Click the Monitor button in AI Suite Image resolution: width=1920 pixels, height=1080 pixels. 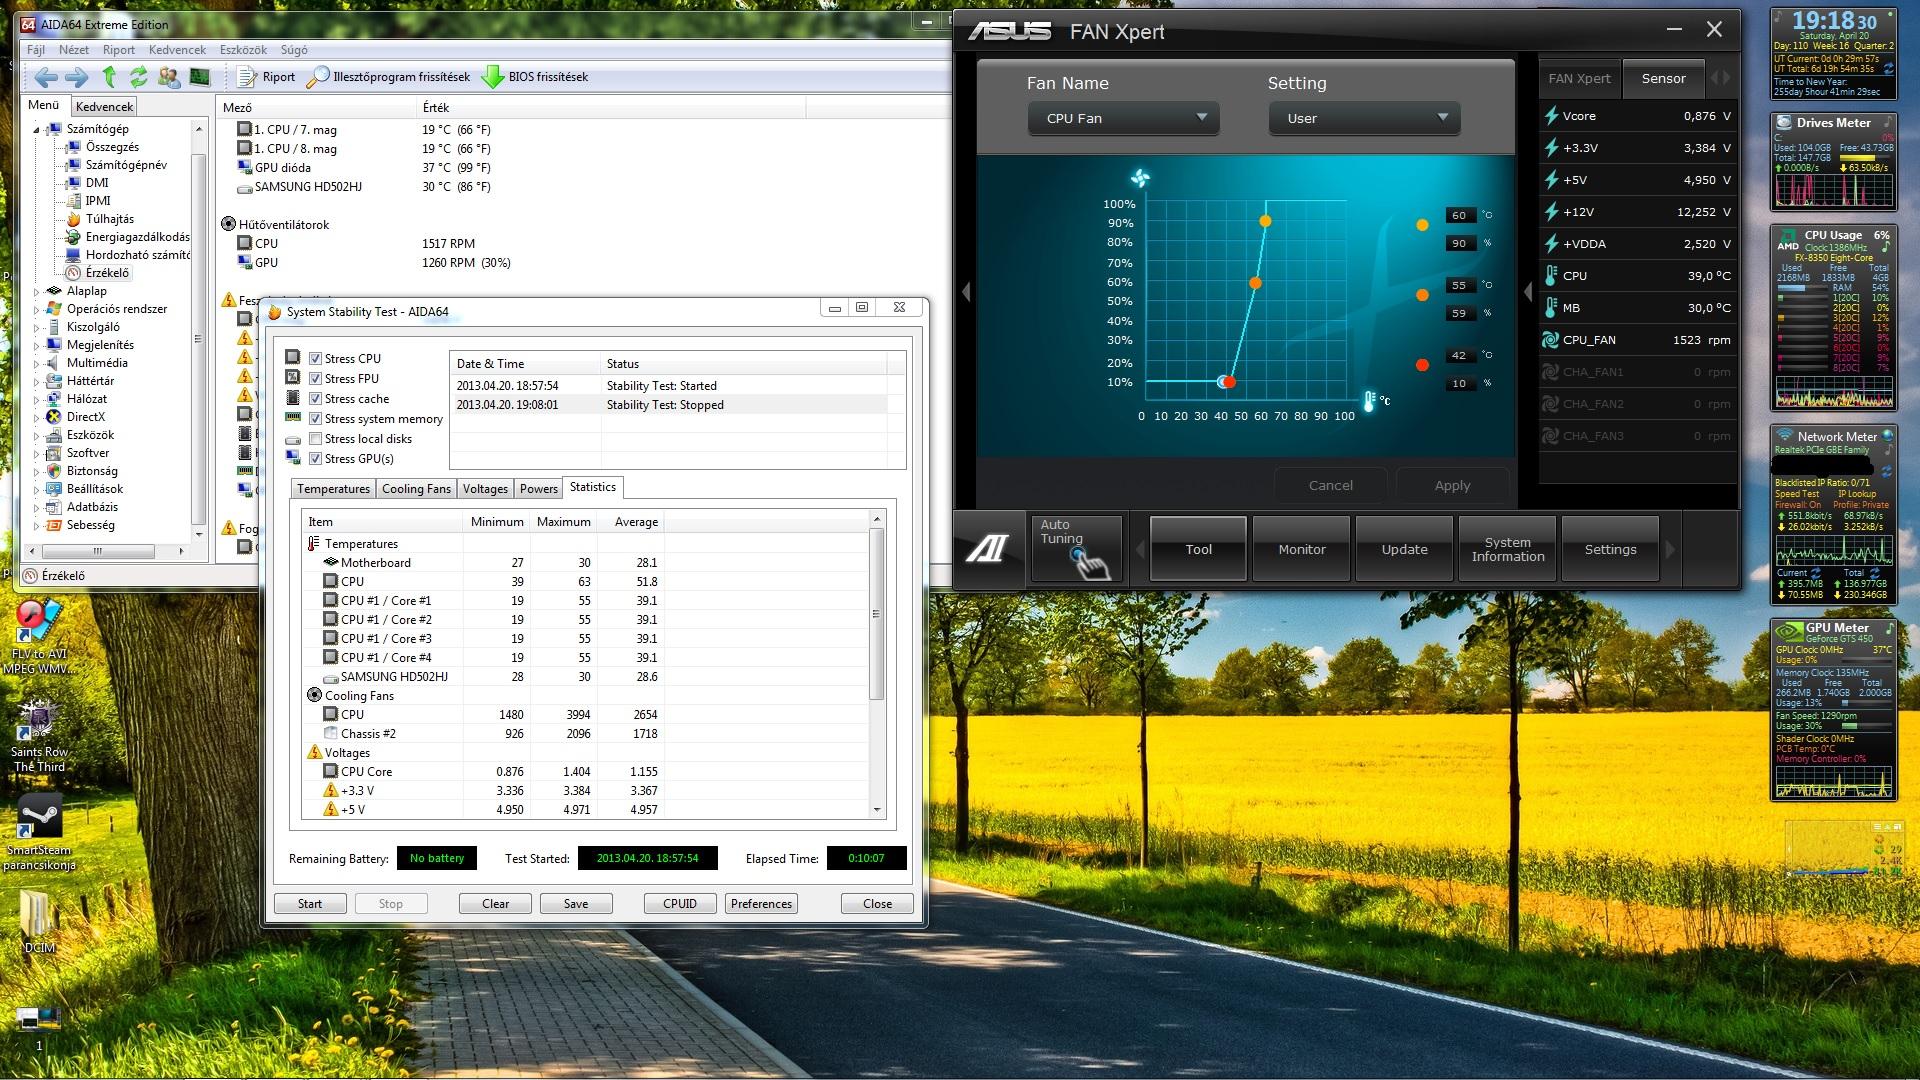(1302, 549)
